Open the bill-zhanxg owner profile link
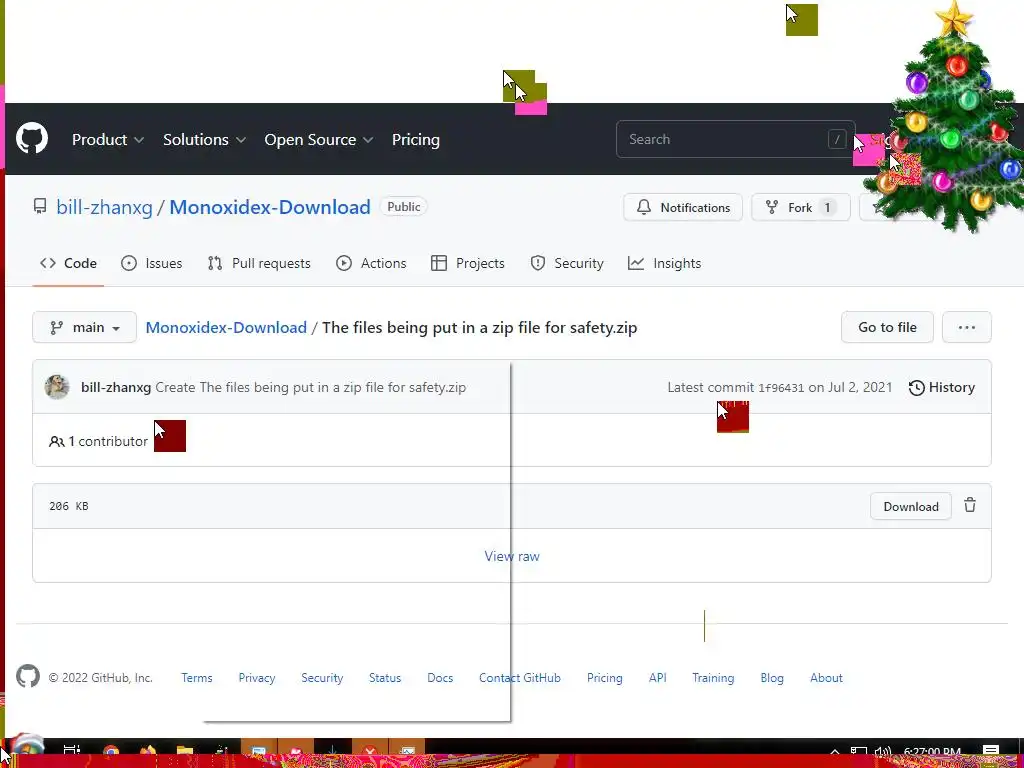Screen dimensions: 1024x768 click(x=104, y=207)
